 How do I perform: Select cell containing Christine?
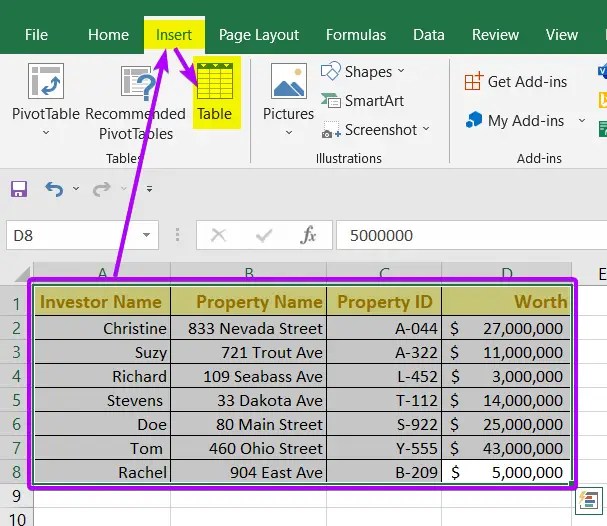pyautogui.click(x=102, y=328)
